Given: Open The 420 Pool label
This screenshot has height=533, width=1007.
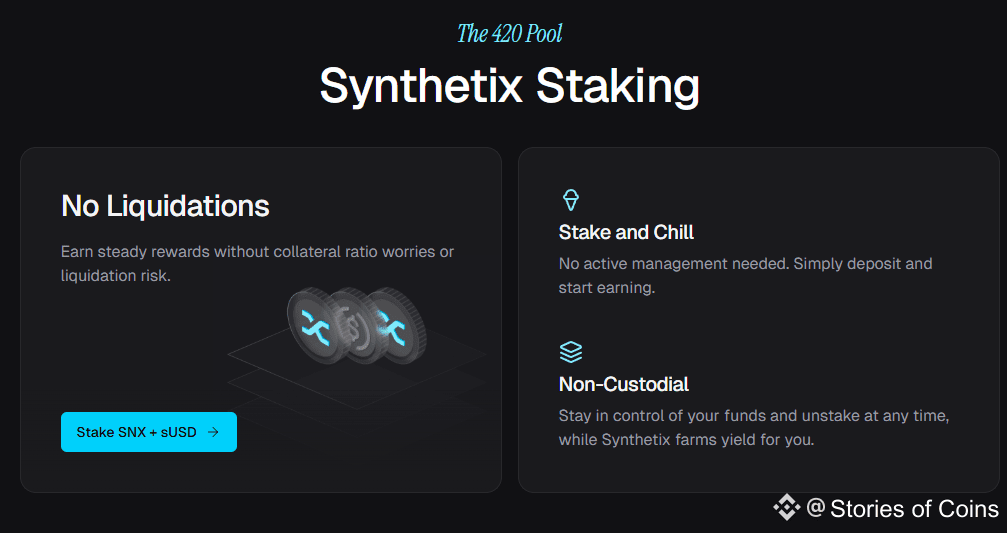Looking at the screenshot, I should (509, 33).
